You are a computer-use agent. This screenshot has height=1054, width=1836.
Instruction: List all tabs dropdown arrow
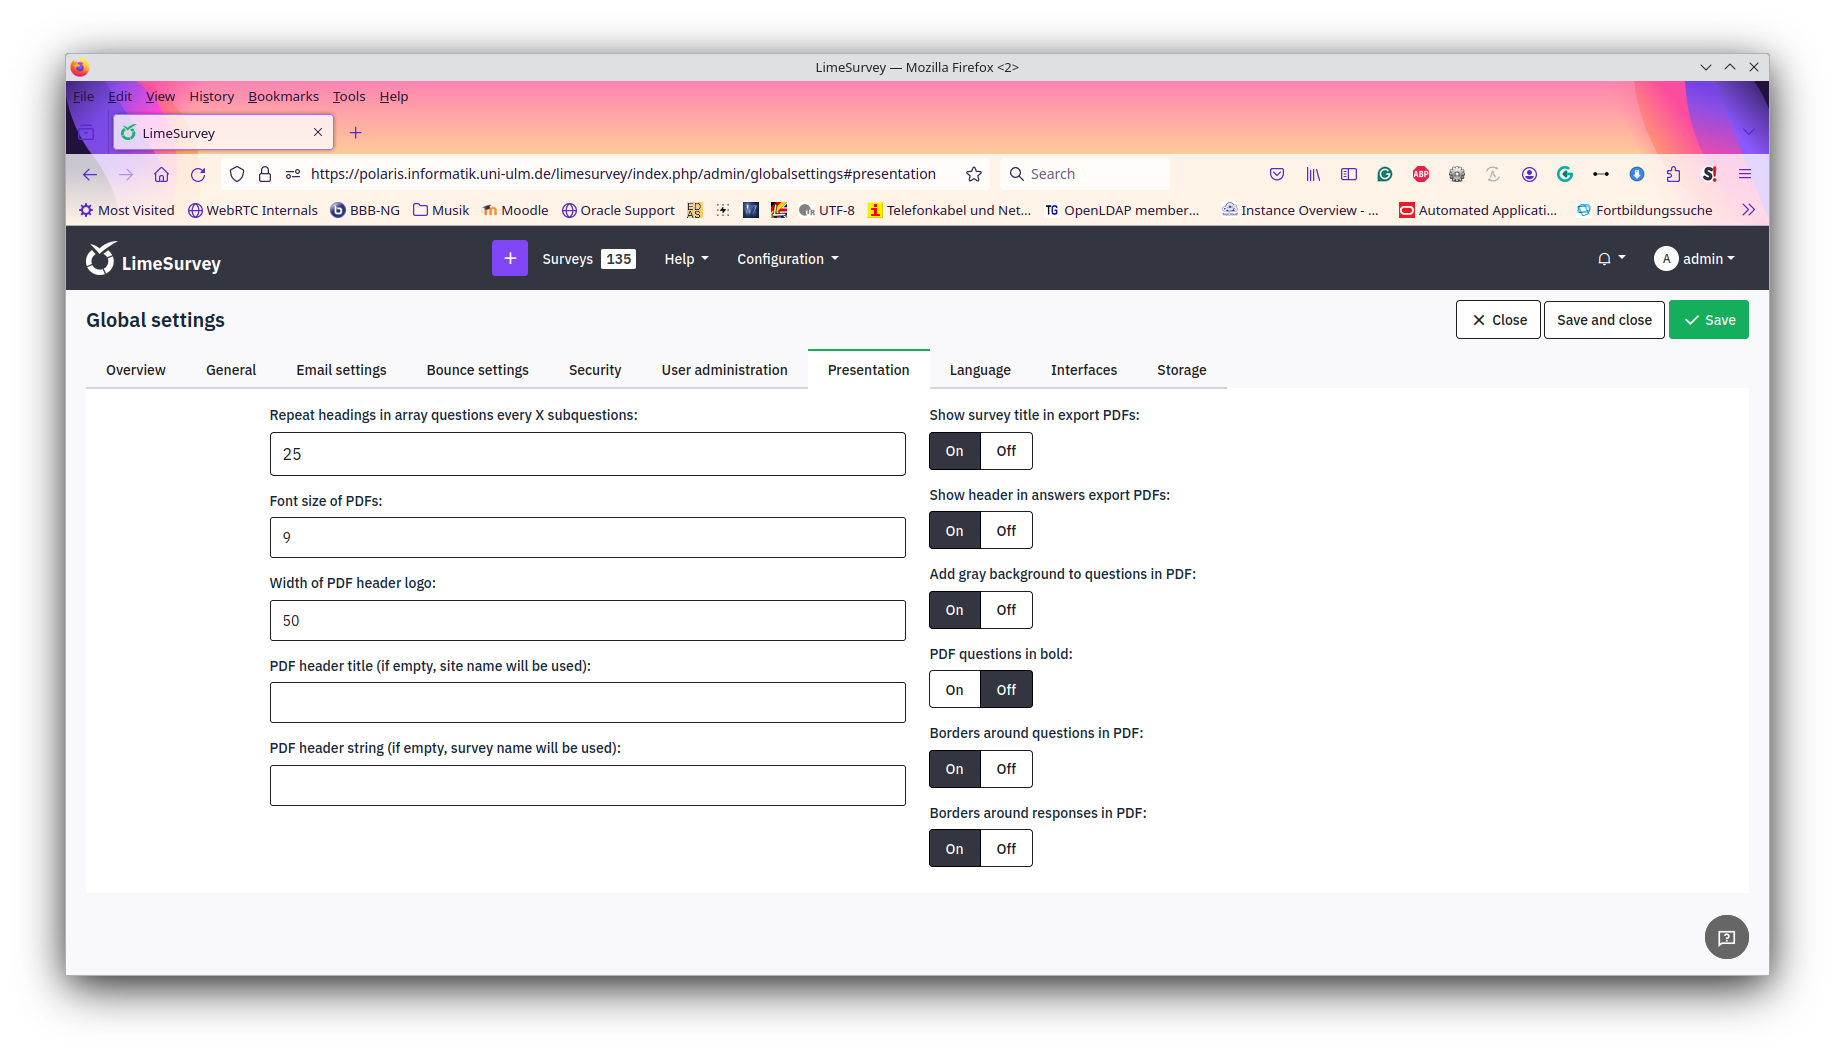click(x=1748, y=132)
